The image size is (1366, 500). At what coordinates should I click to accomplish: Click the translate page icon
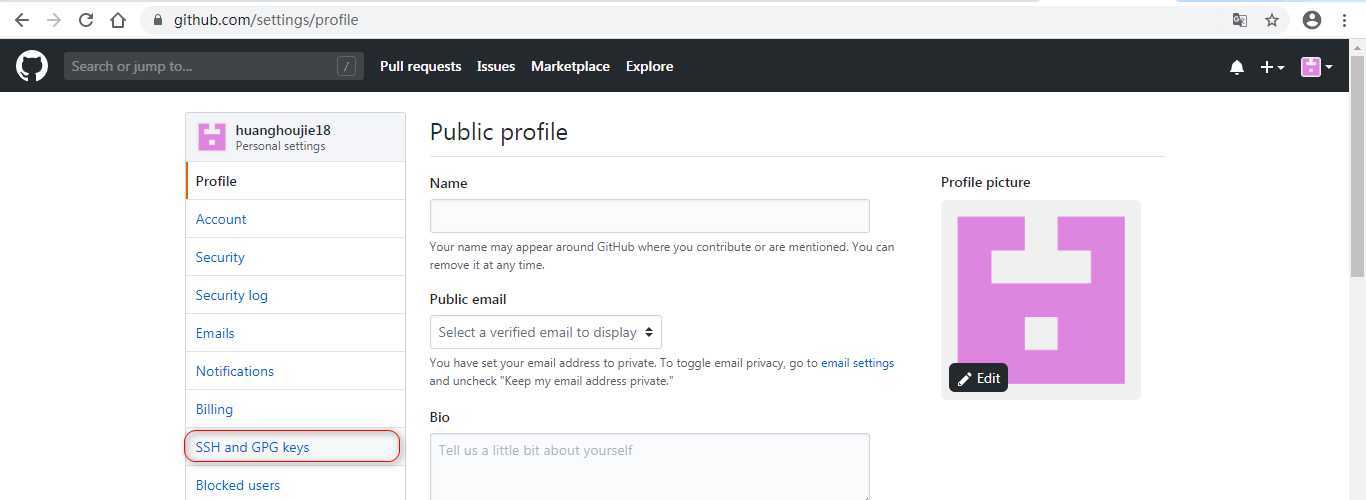(x=1240, y=20)
